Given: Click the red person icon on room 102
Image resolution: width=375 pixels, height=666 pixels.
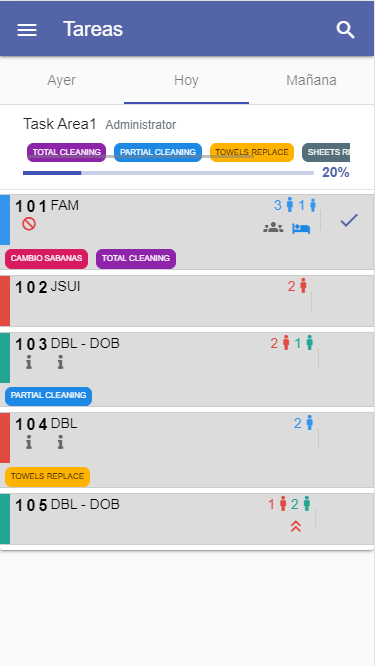Looking at the screenshot, I should pos(303,286).
